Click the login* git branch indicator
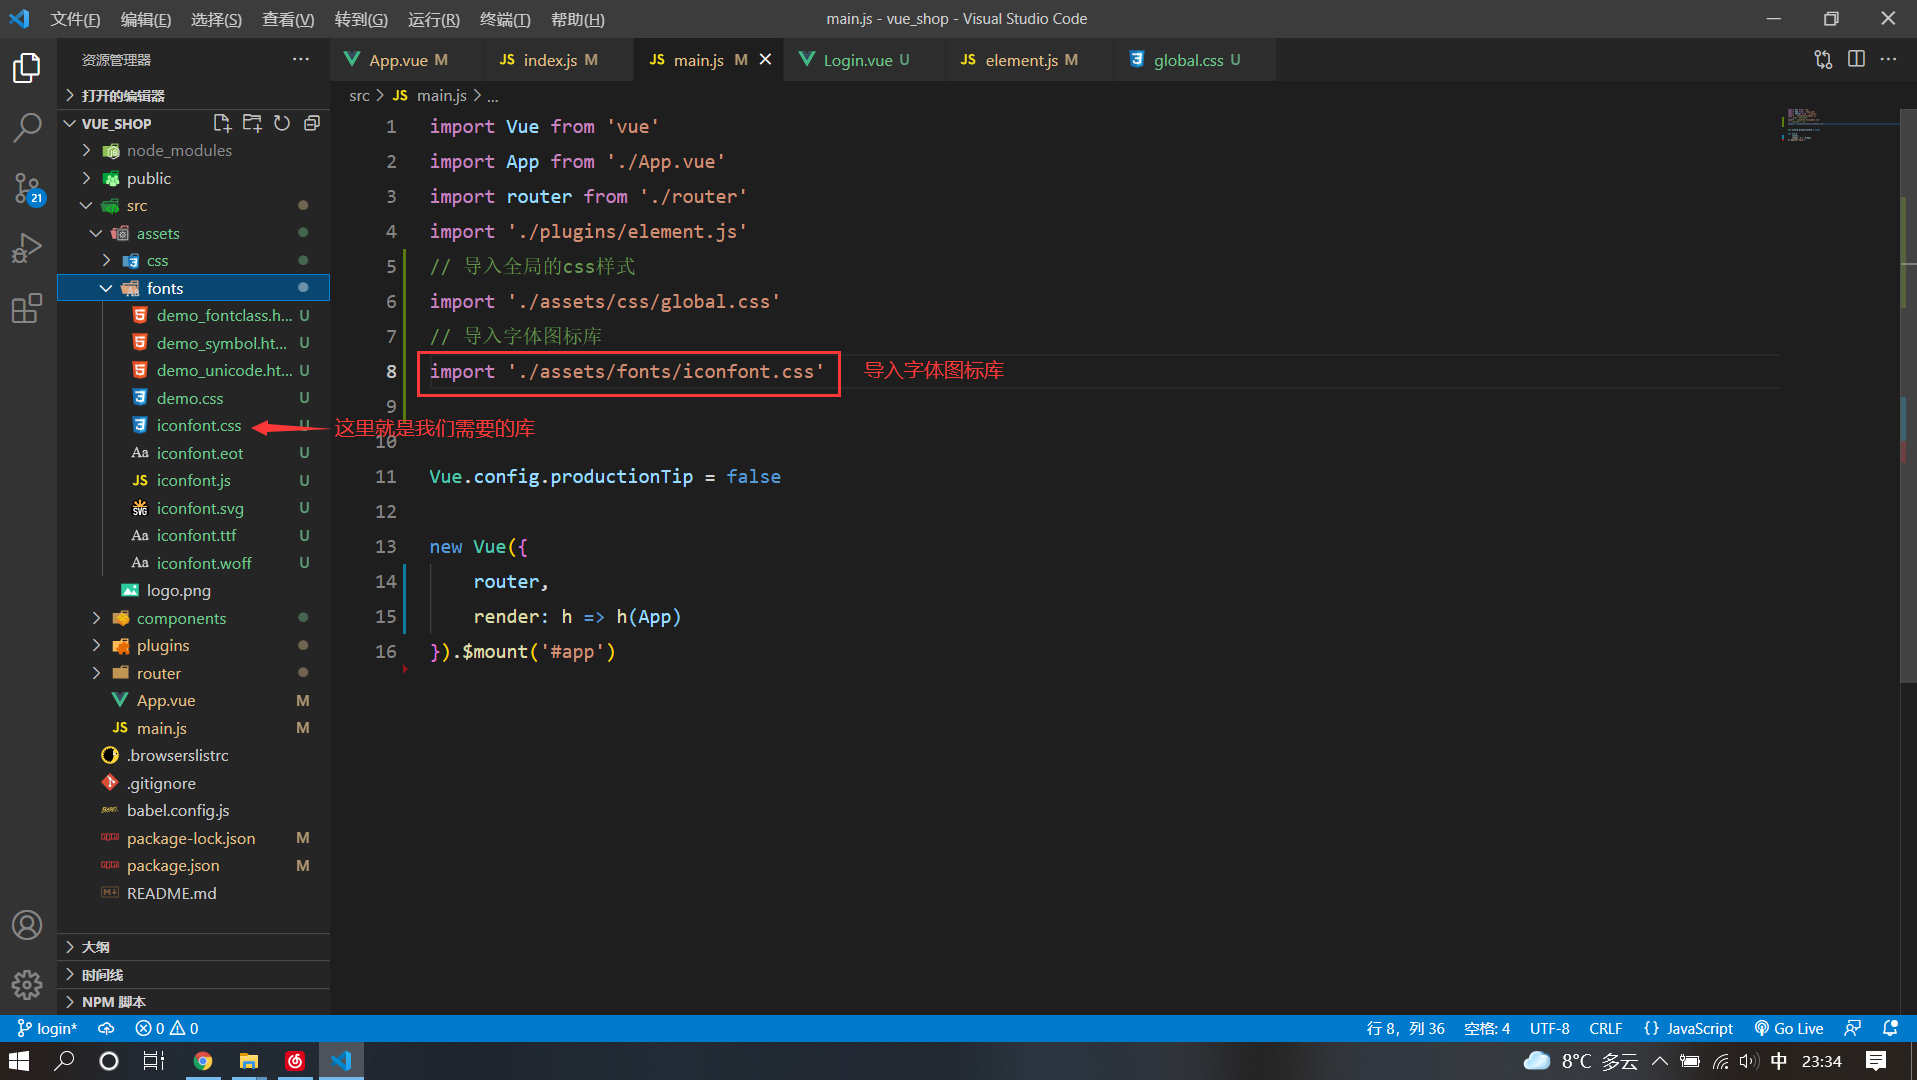This screenshot has height=1080, width=1917. point(47,1028)
